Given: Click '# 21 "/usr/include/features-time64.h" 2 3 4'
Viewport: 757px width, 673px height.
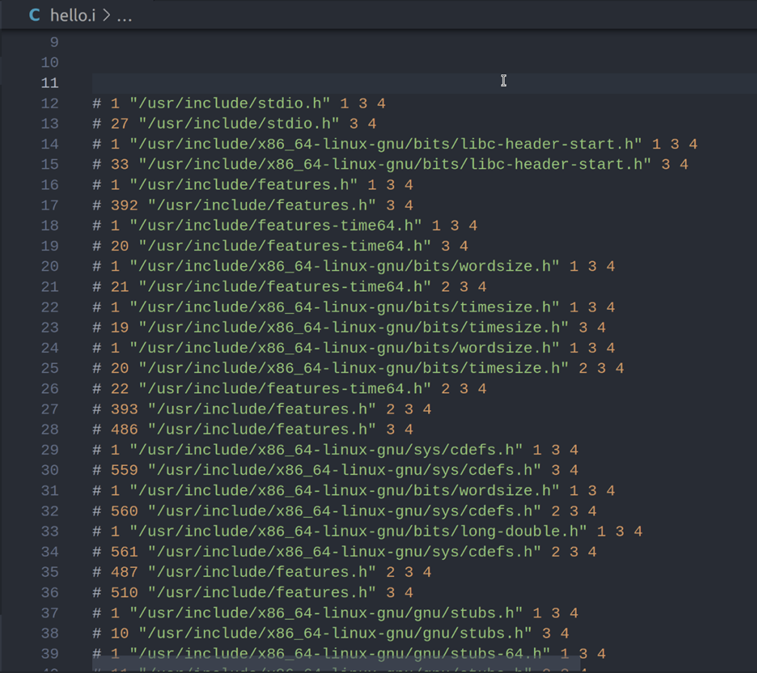Looking at the screenshot, I should 289,287.
